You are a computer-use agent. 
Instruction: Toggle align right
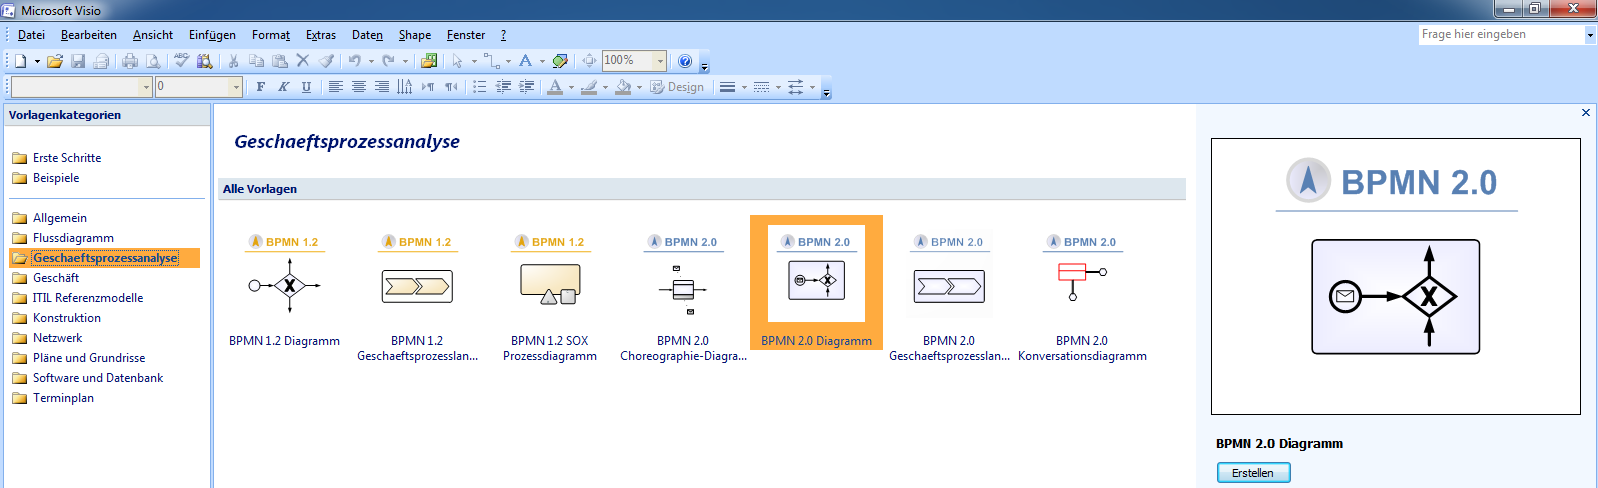coord(382,87)
